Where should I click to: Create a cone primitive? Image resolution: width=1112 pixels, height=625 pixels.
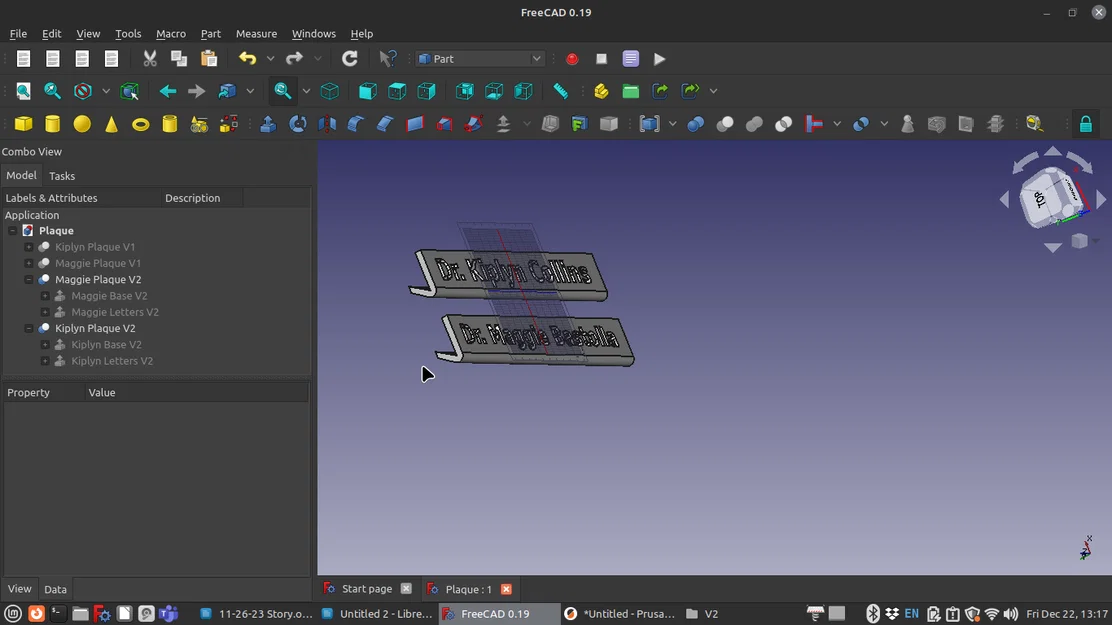pyautogui.click(x=111, y=124)
